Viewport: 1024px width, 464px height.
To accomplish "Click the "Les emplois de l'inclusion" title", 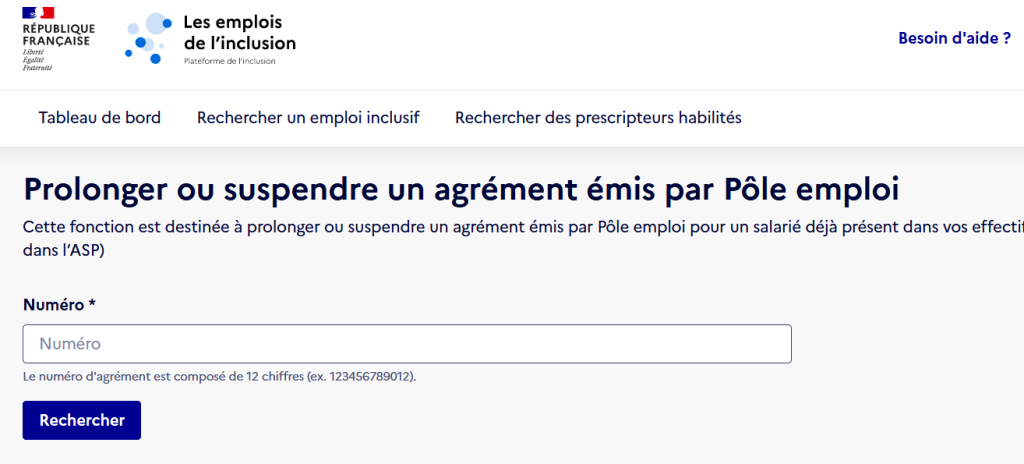I will pyautogui.click(x=240, y=33).
